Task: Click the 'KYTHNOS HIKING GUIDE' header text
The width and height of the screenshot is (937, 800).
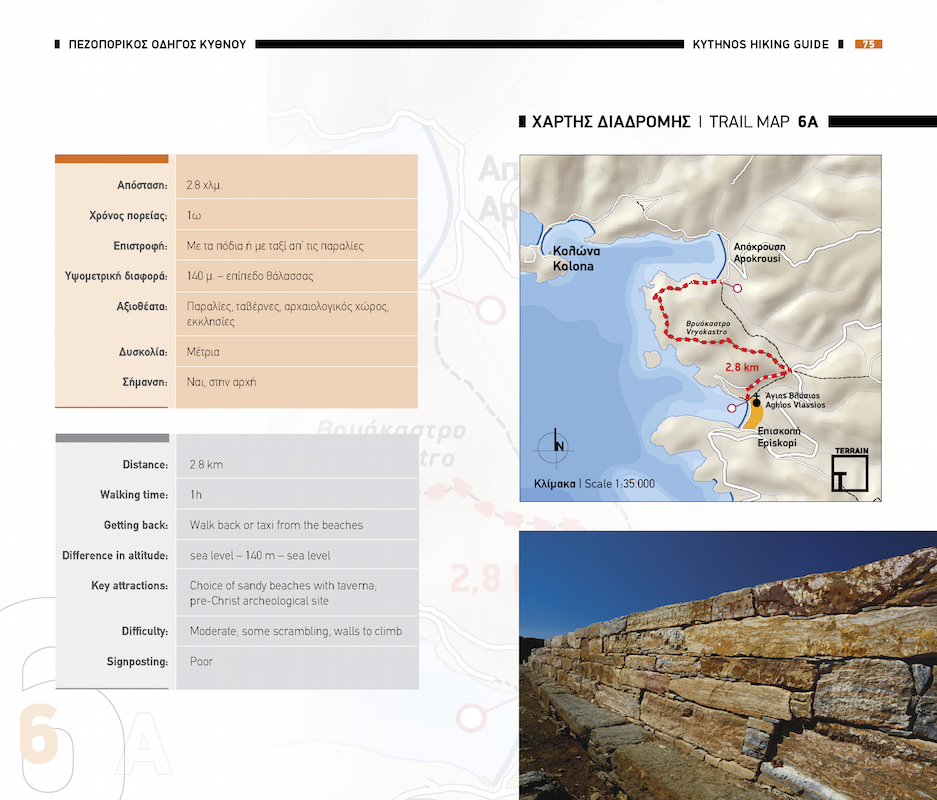Action: tap(760, 44)
